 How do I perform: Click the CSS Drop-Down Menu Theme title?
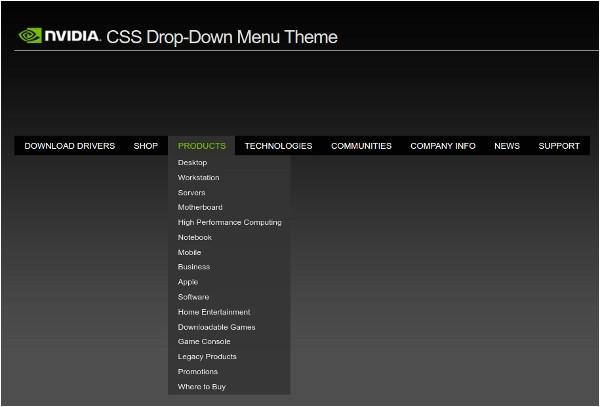point(222,37)
